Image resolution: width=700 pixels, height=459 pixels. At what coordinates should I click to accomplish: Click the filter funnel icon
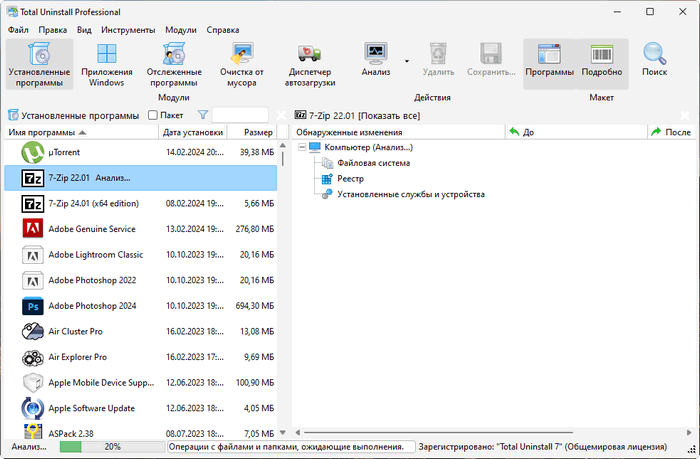(203, 115)
